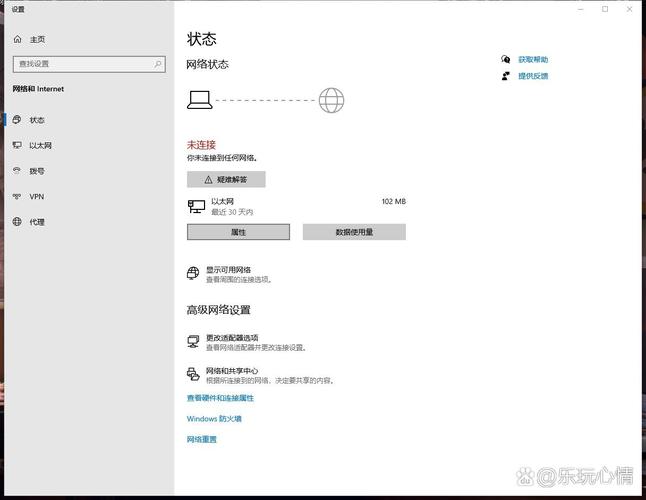Select the 状态 status globe icon
The height and width of the screenshot is (500, 646).
[x=17, y=120]
